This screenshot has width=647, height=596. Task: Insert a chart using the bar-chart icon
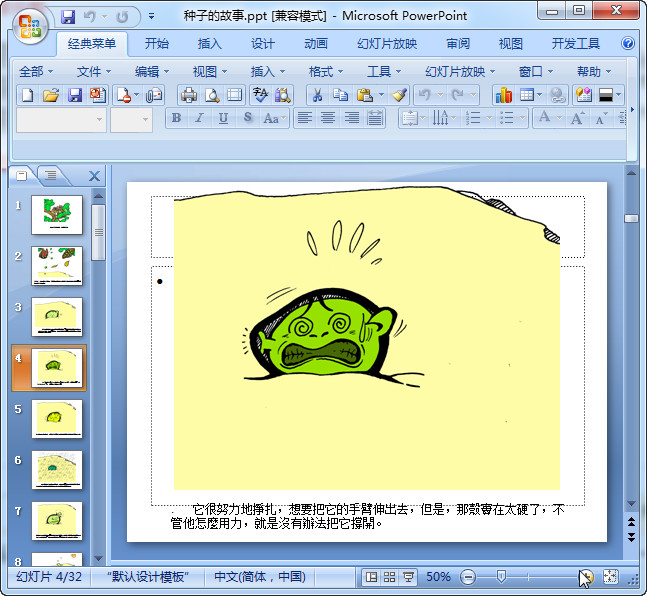(504, 95)
